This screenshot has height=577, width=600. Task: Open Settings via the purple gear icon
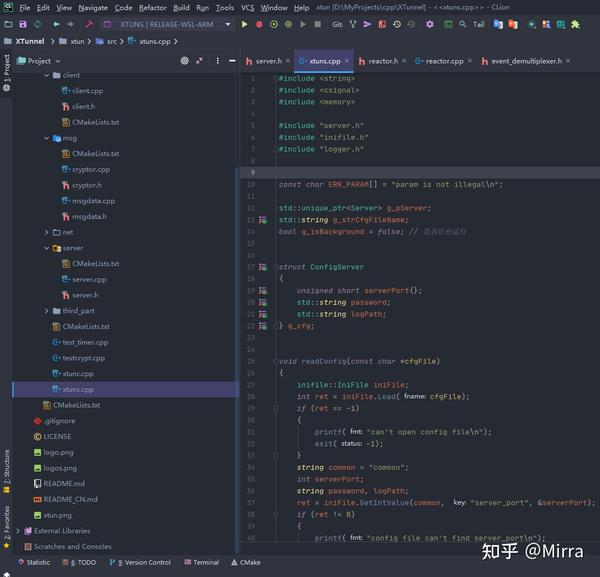(430, 24)
